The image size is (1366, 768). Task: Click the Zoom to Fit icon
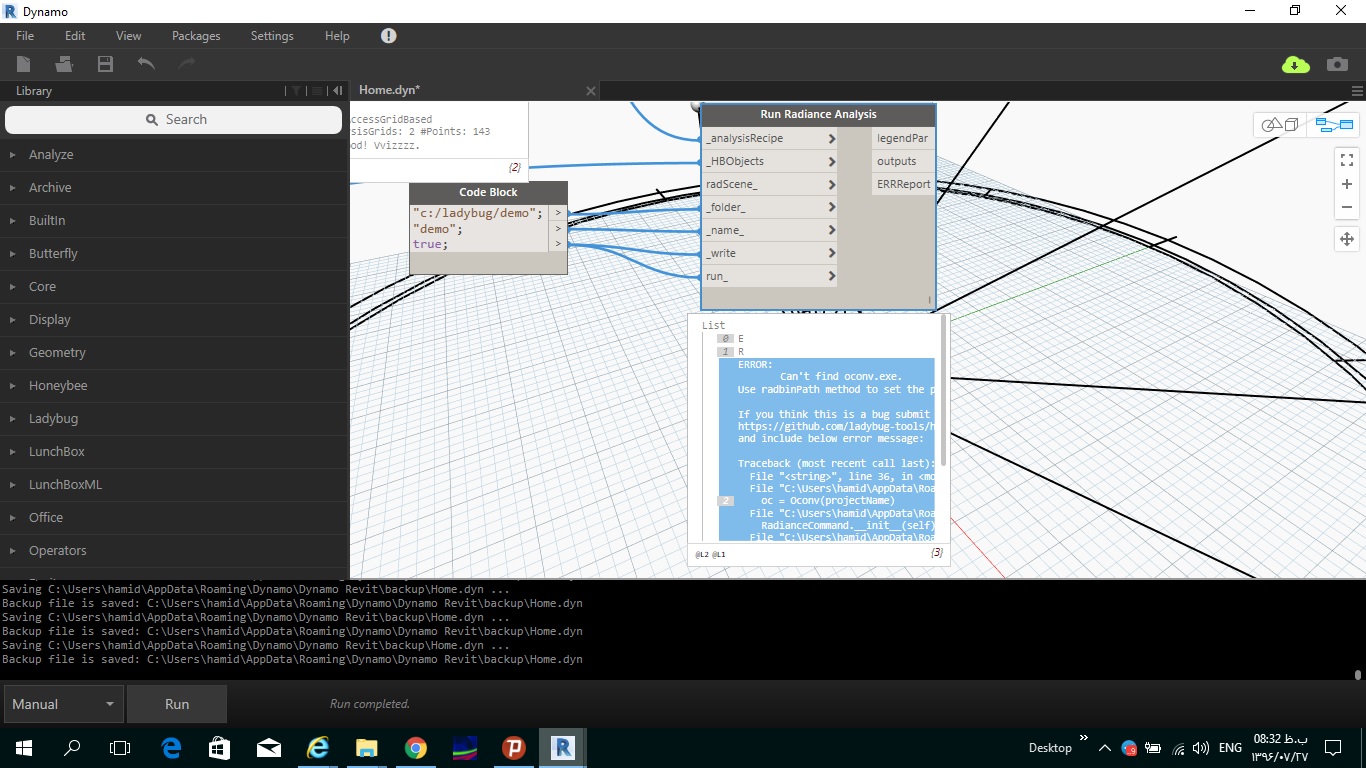point(1346,158)
